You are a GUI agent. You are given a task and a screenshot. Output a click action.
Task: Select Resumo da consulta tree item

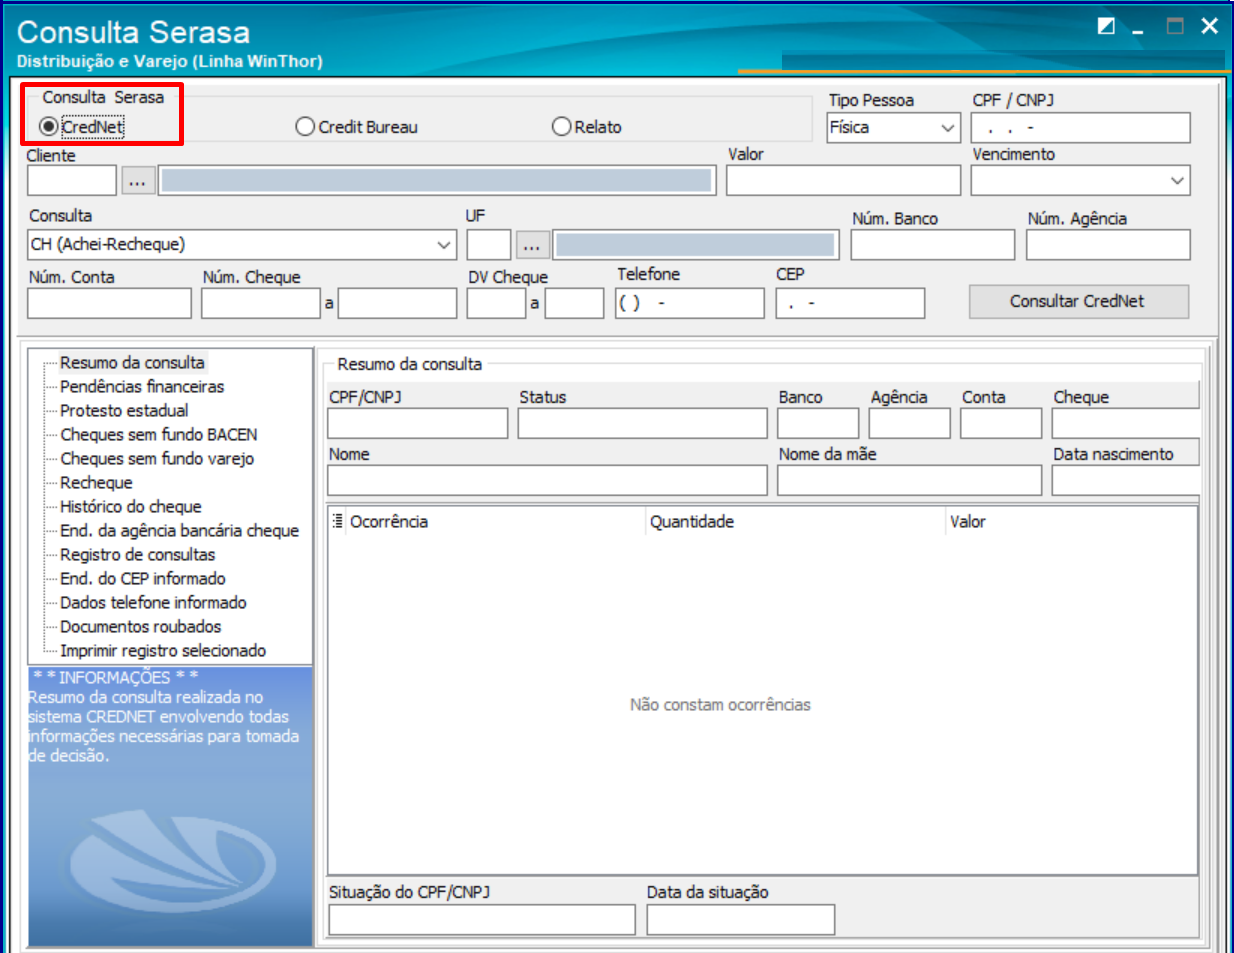coord(132,363)
